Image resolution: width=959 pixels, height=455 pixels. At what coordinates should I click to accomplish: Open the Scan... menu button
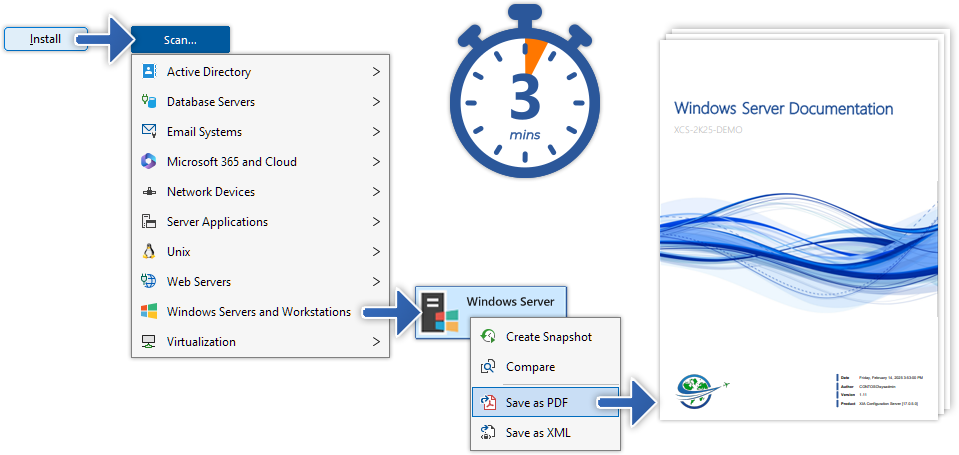coord(180,40)
